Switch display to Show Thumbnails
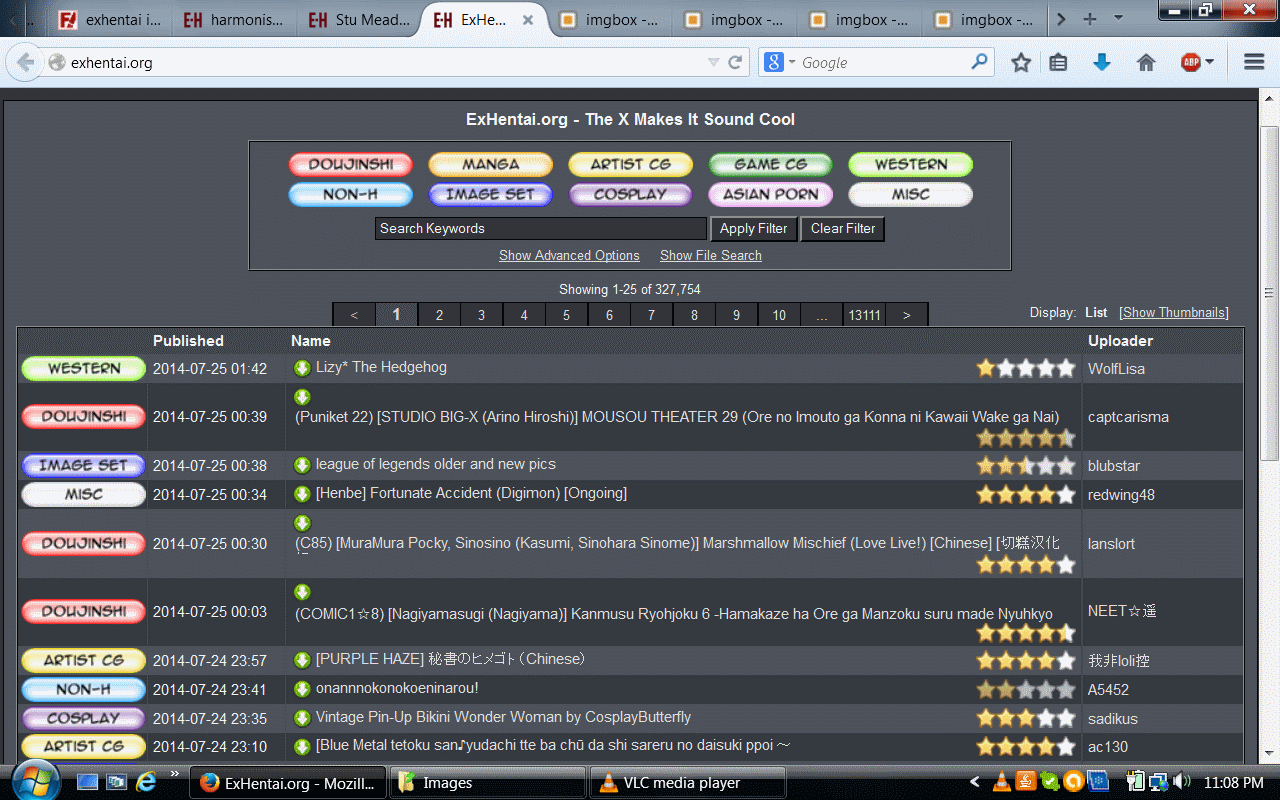Viewport: 1280px width, 800px height. [x=1174, y=313]
